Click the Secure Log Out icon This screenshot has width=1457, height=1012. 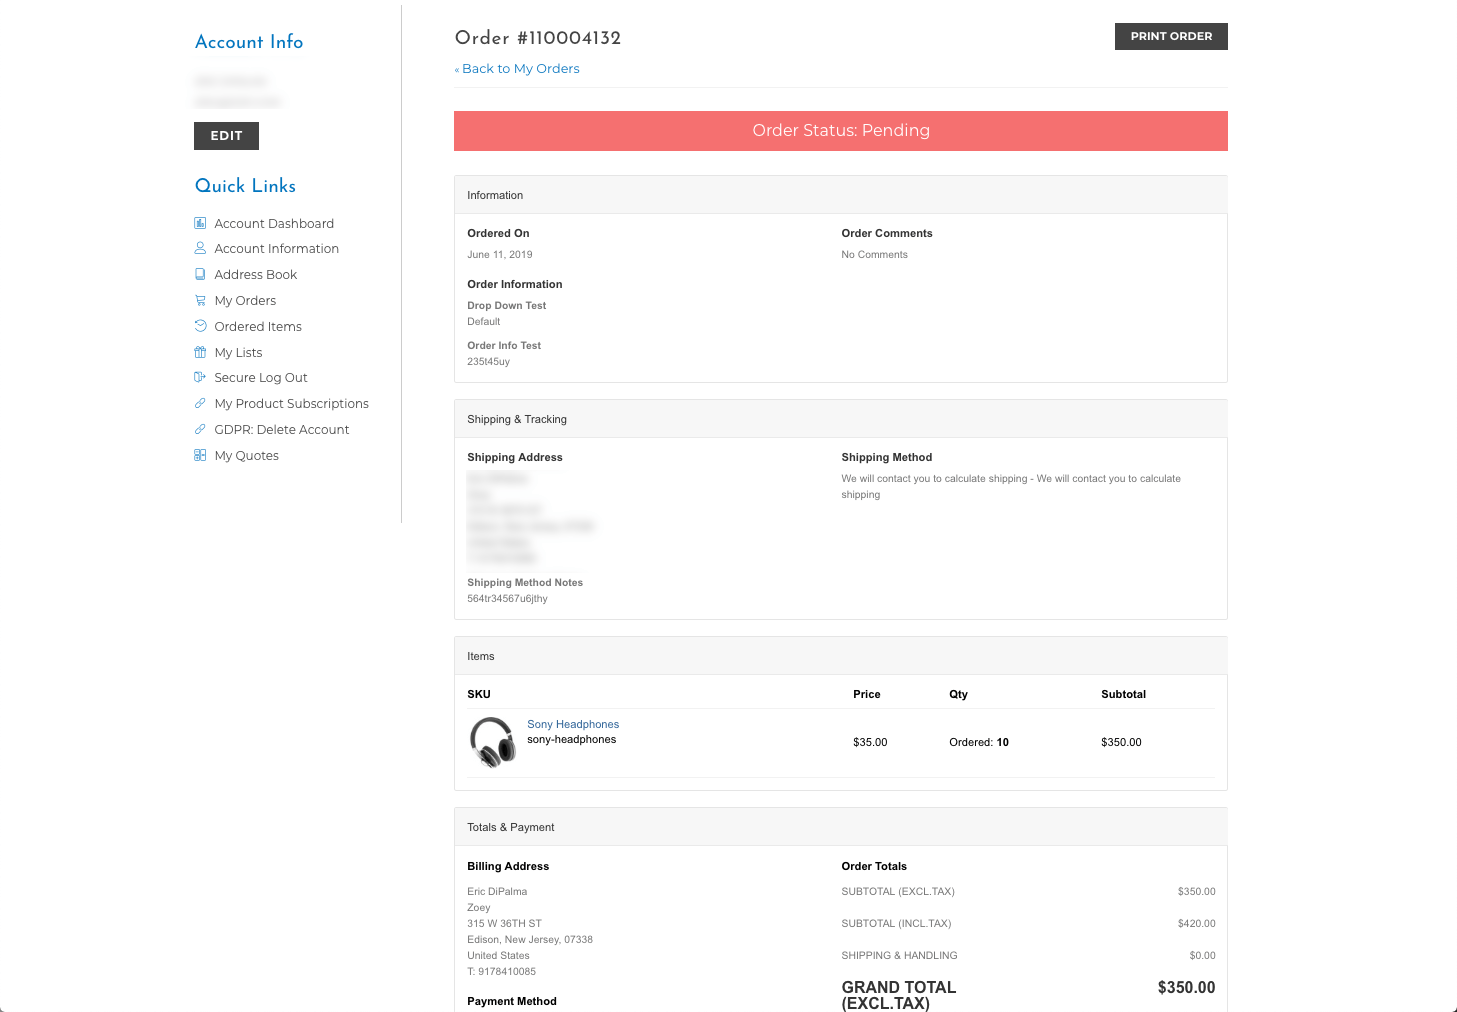click(x=200, y=377)
